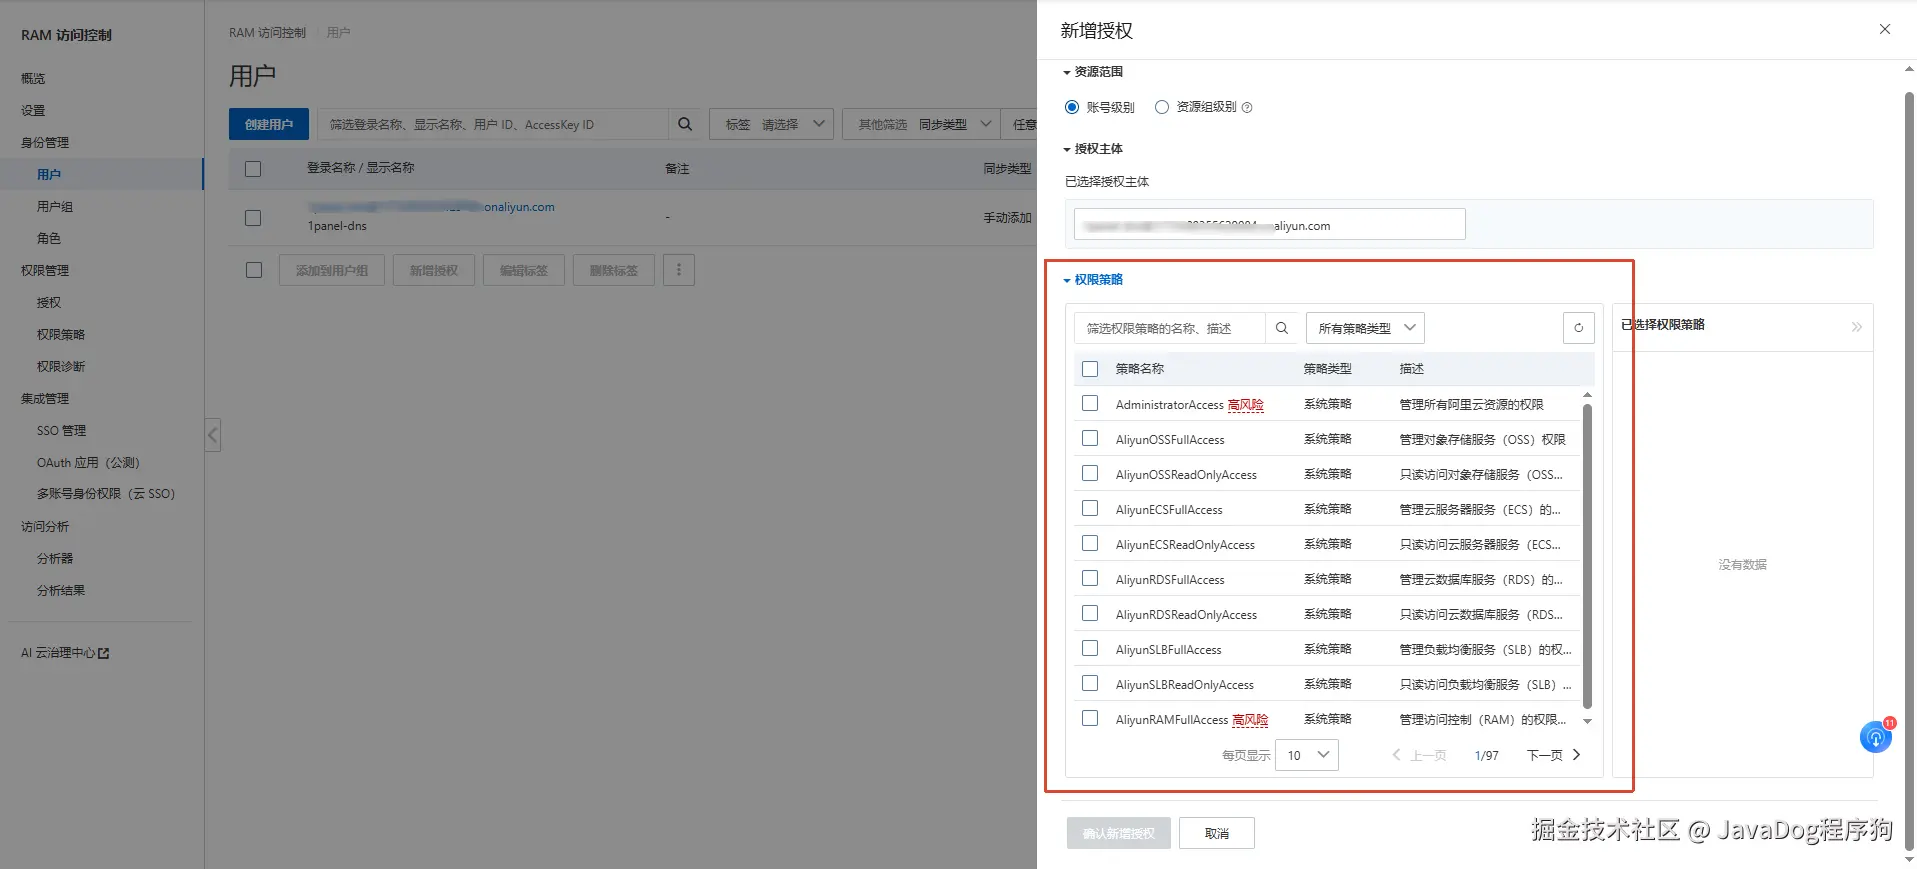Select the AliyunECSReadOnlyAccess checkbox

[x=1090, y=544]
